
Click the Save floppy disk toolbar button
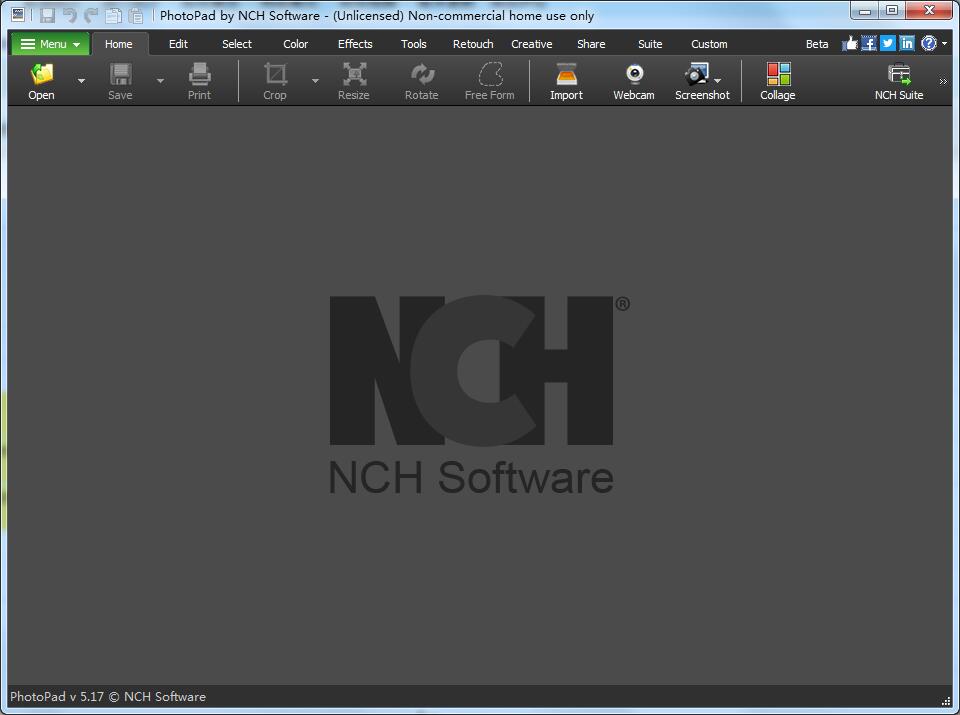click(x=120, y=81)
